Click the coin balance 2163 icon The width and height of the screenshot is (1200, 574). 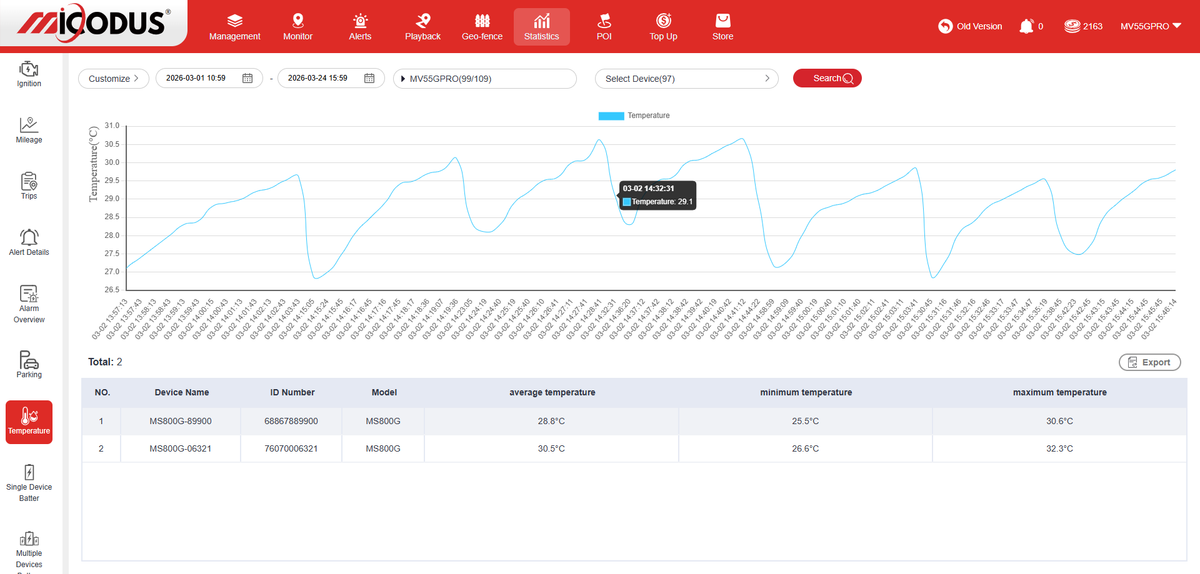click(1071, 26)
